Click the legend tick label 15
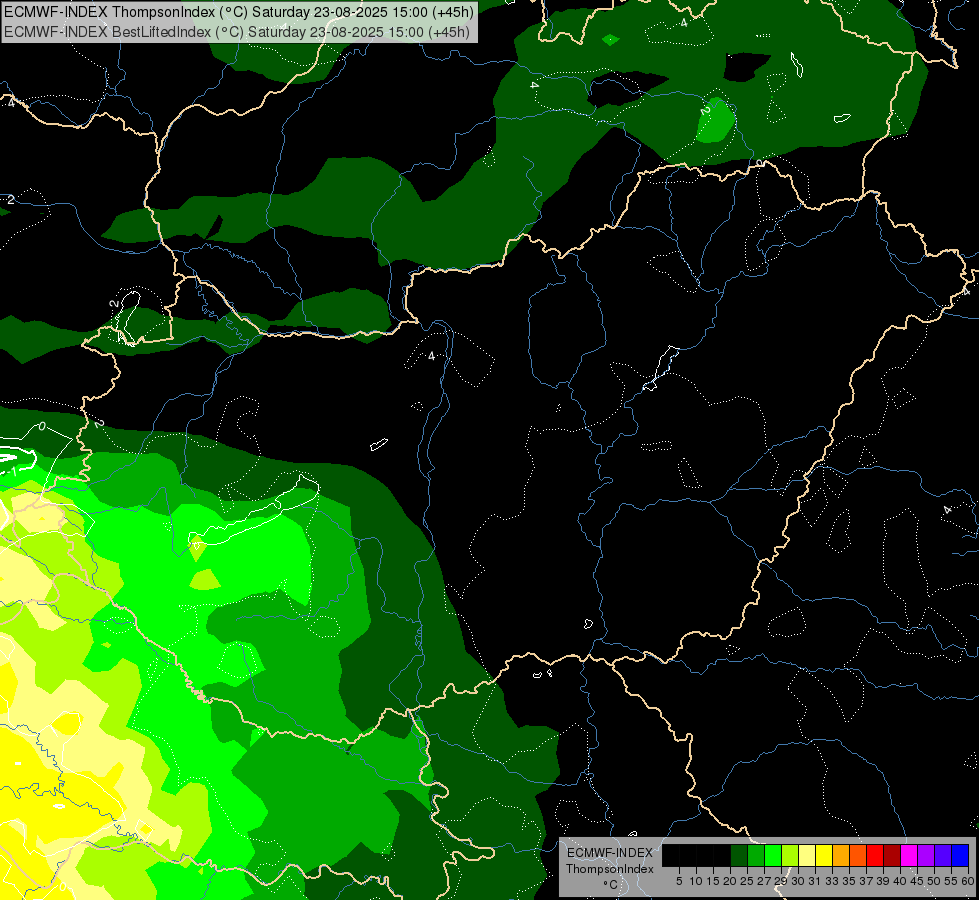This screenshot has width=979, height=900. click(x=713, y=881)
